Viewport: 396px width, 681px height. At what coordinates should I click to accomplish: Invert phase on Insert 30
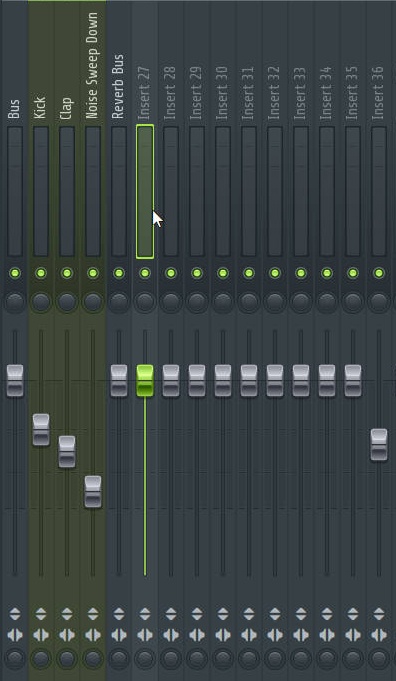(x=223, y=614)
